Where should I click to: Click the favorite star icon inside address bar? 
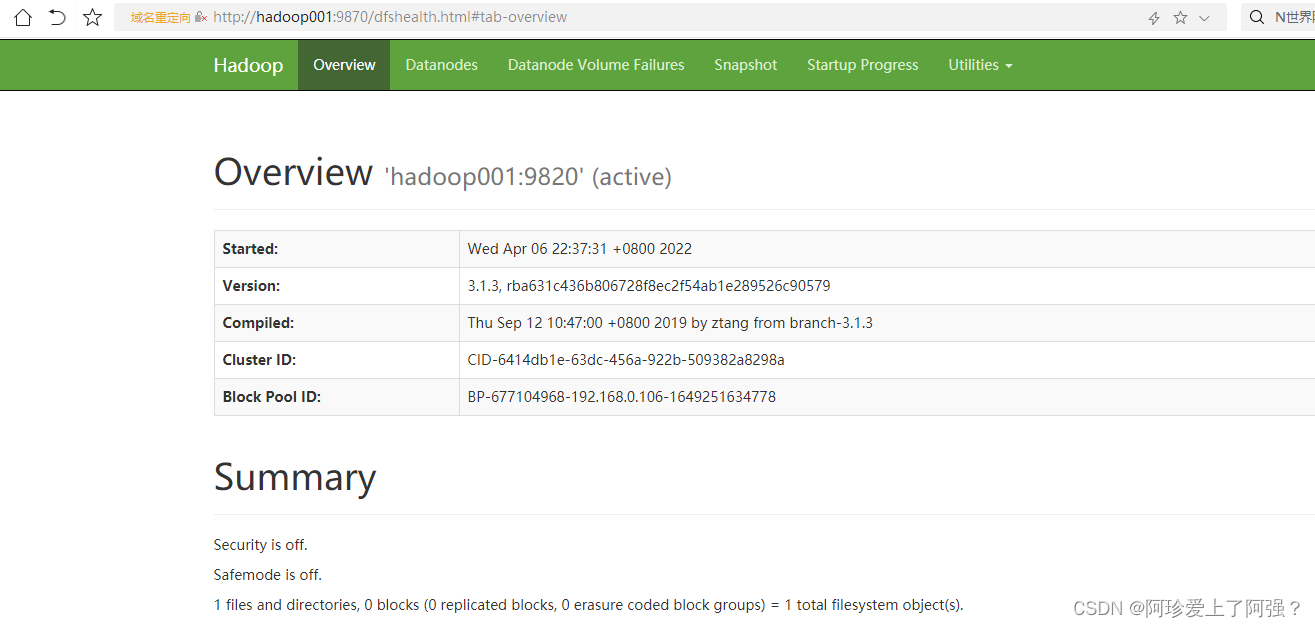tap(1180, 18)
